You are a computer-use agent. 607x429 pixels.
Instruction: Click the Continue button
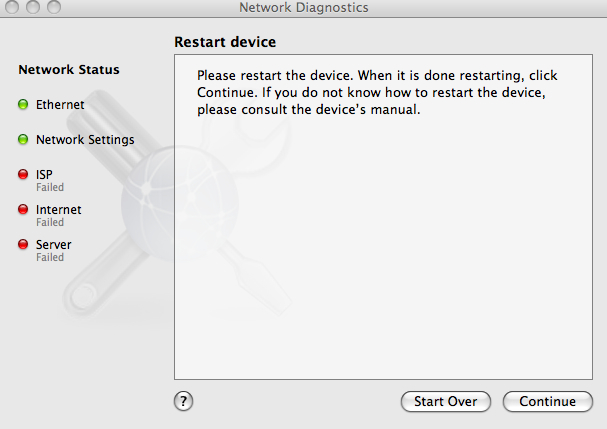(x=547, y=402)
